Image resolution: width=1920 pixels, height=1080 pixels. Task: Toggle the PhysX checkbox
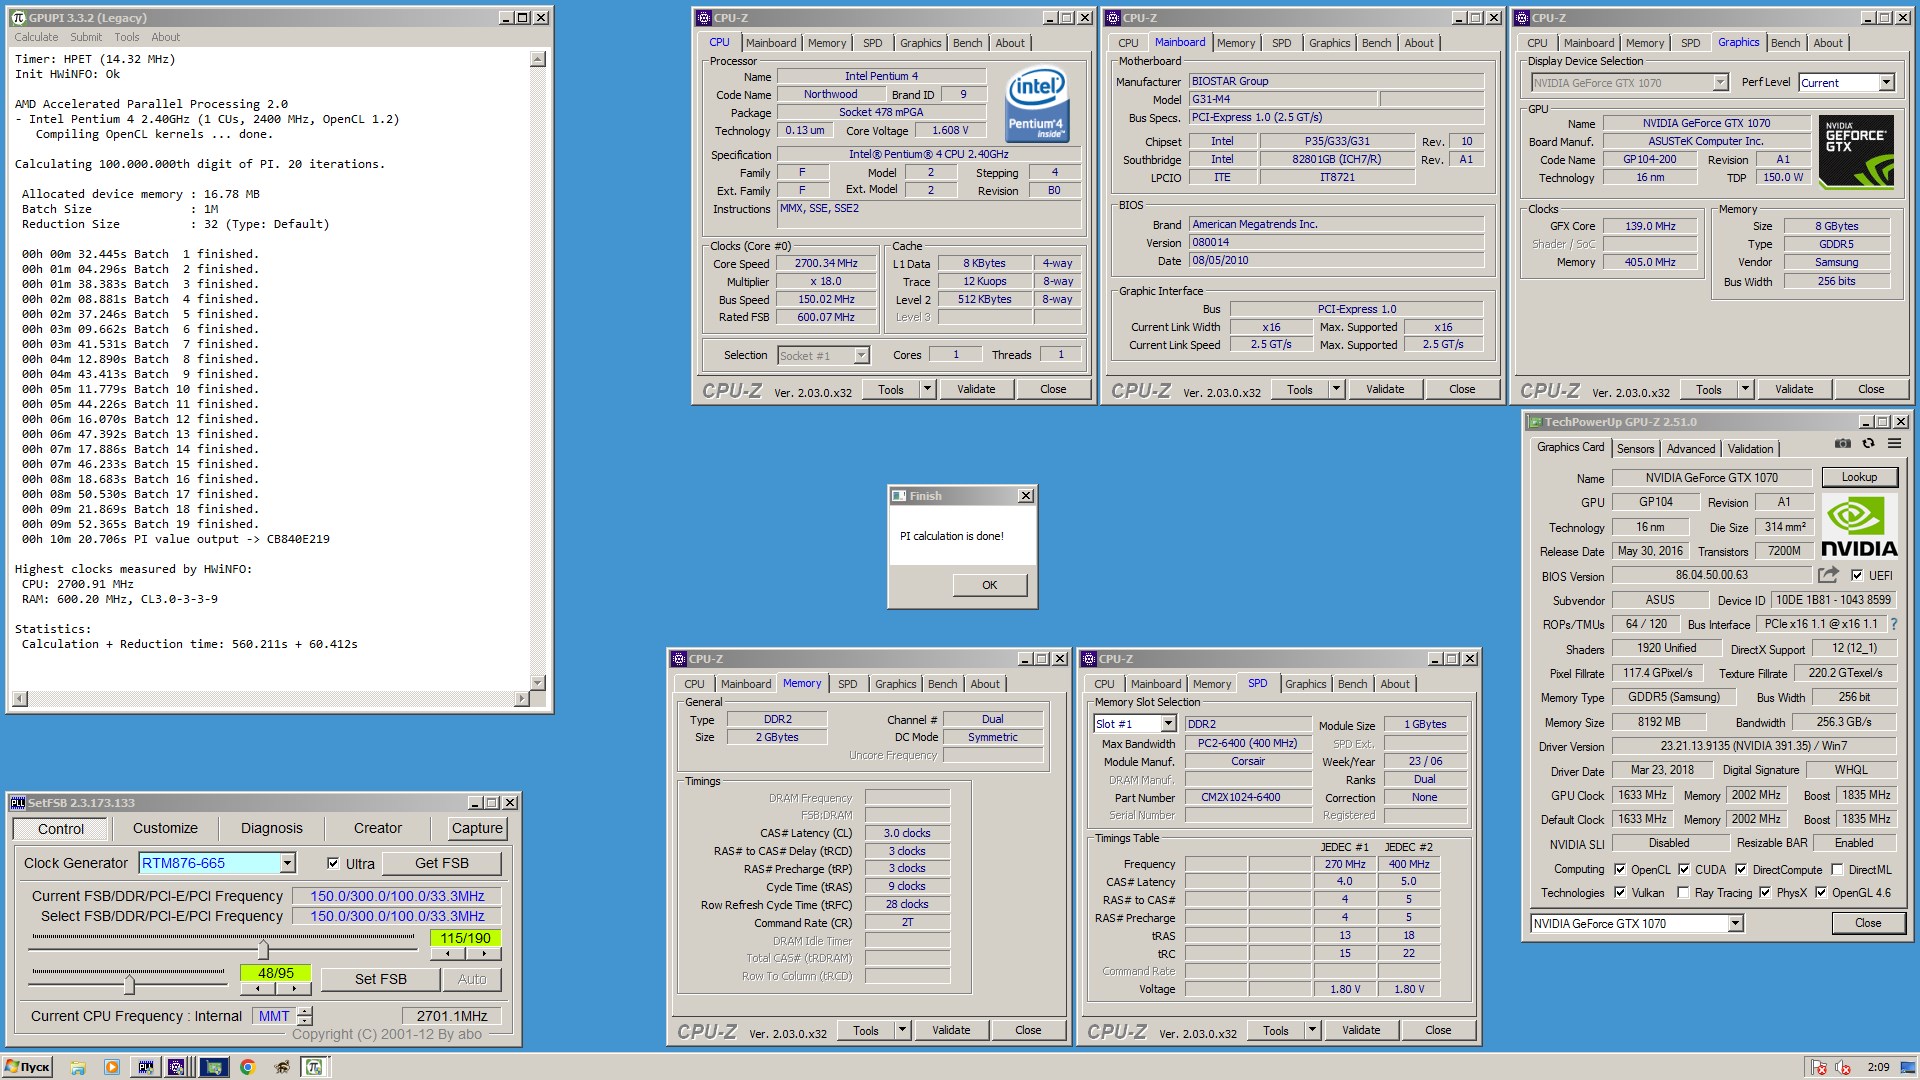[1765, 893]
